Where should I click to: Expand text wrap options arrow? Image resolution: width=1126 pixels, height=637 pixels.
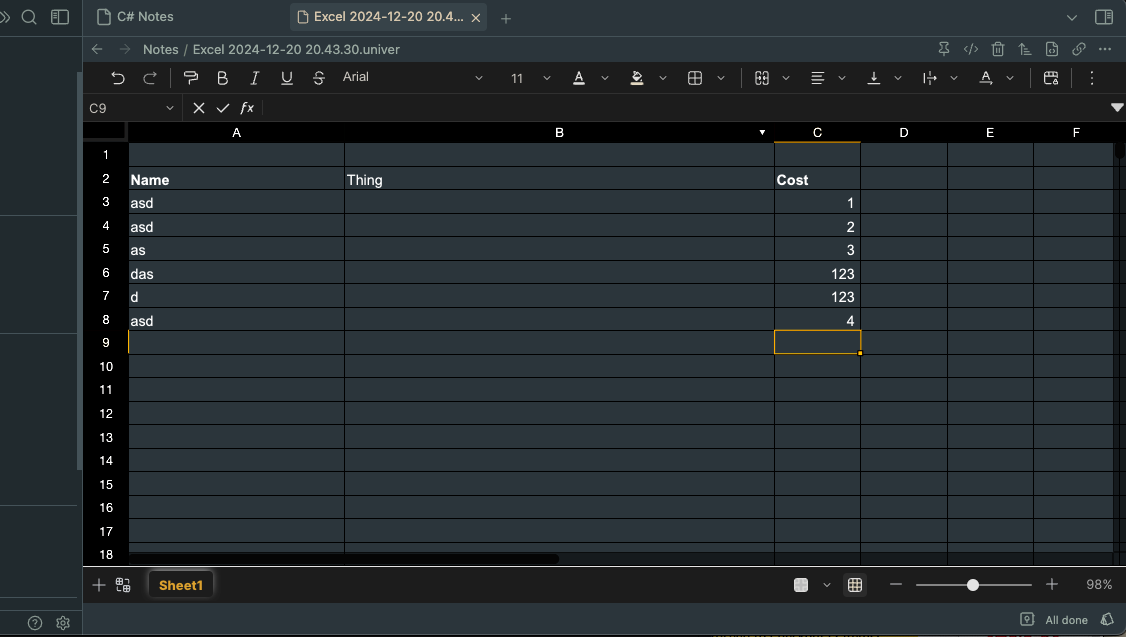tap(954, 78)
